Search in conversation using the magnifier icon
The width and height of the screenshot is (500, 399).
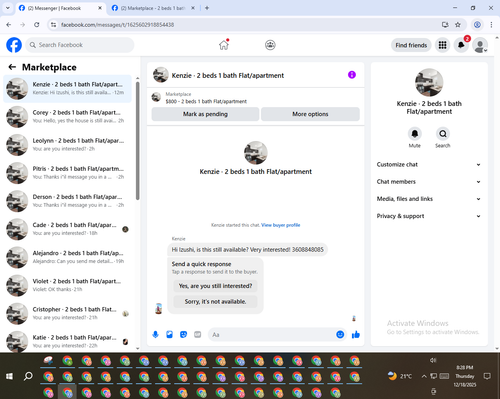click(443, 134)
